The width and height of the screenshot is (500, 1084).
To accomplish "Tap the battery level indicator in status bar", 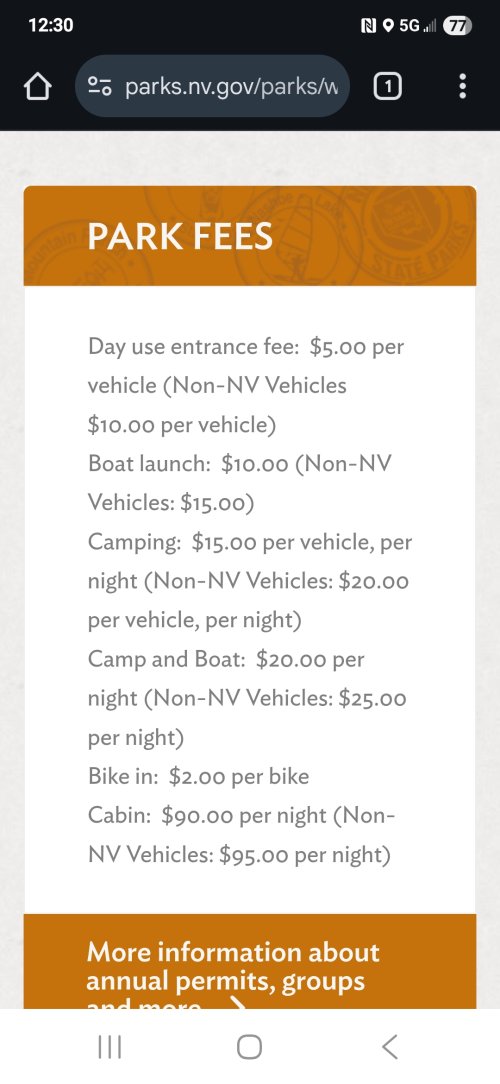I will [457, 26].
